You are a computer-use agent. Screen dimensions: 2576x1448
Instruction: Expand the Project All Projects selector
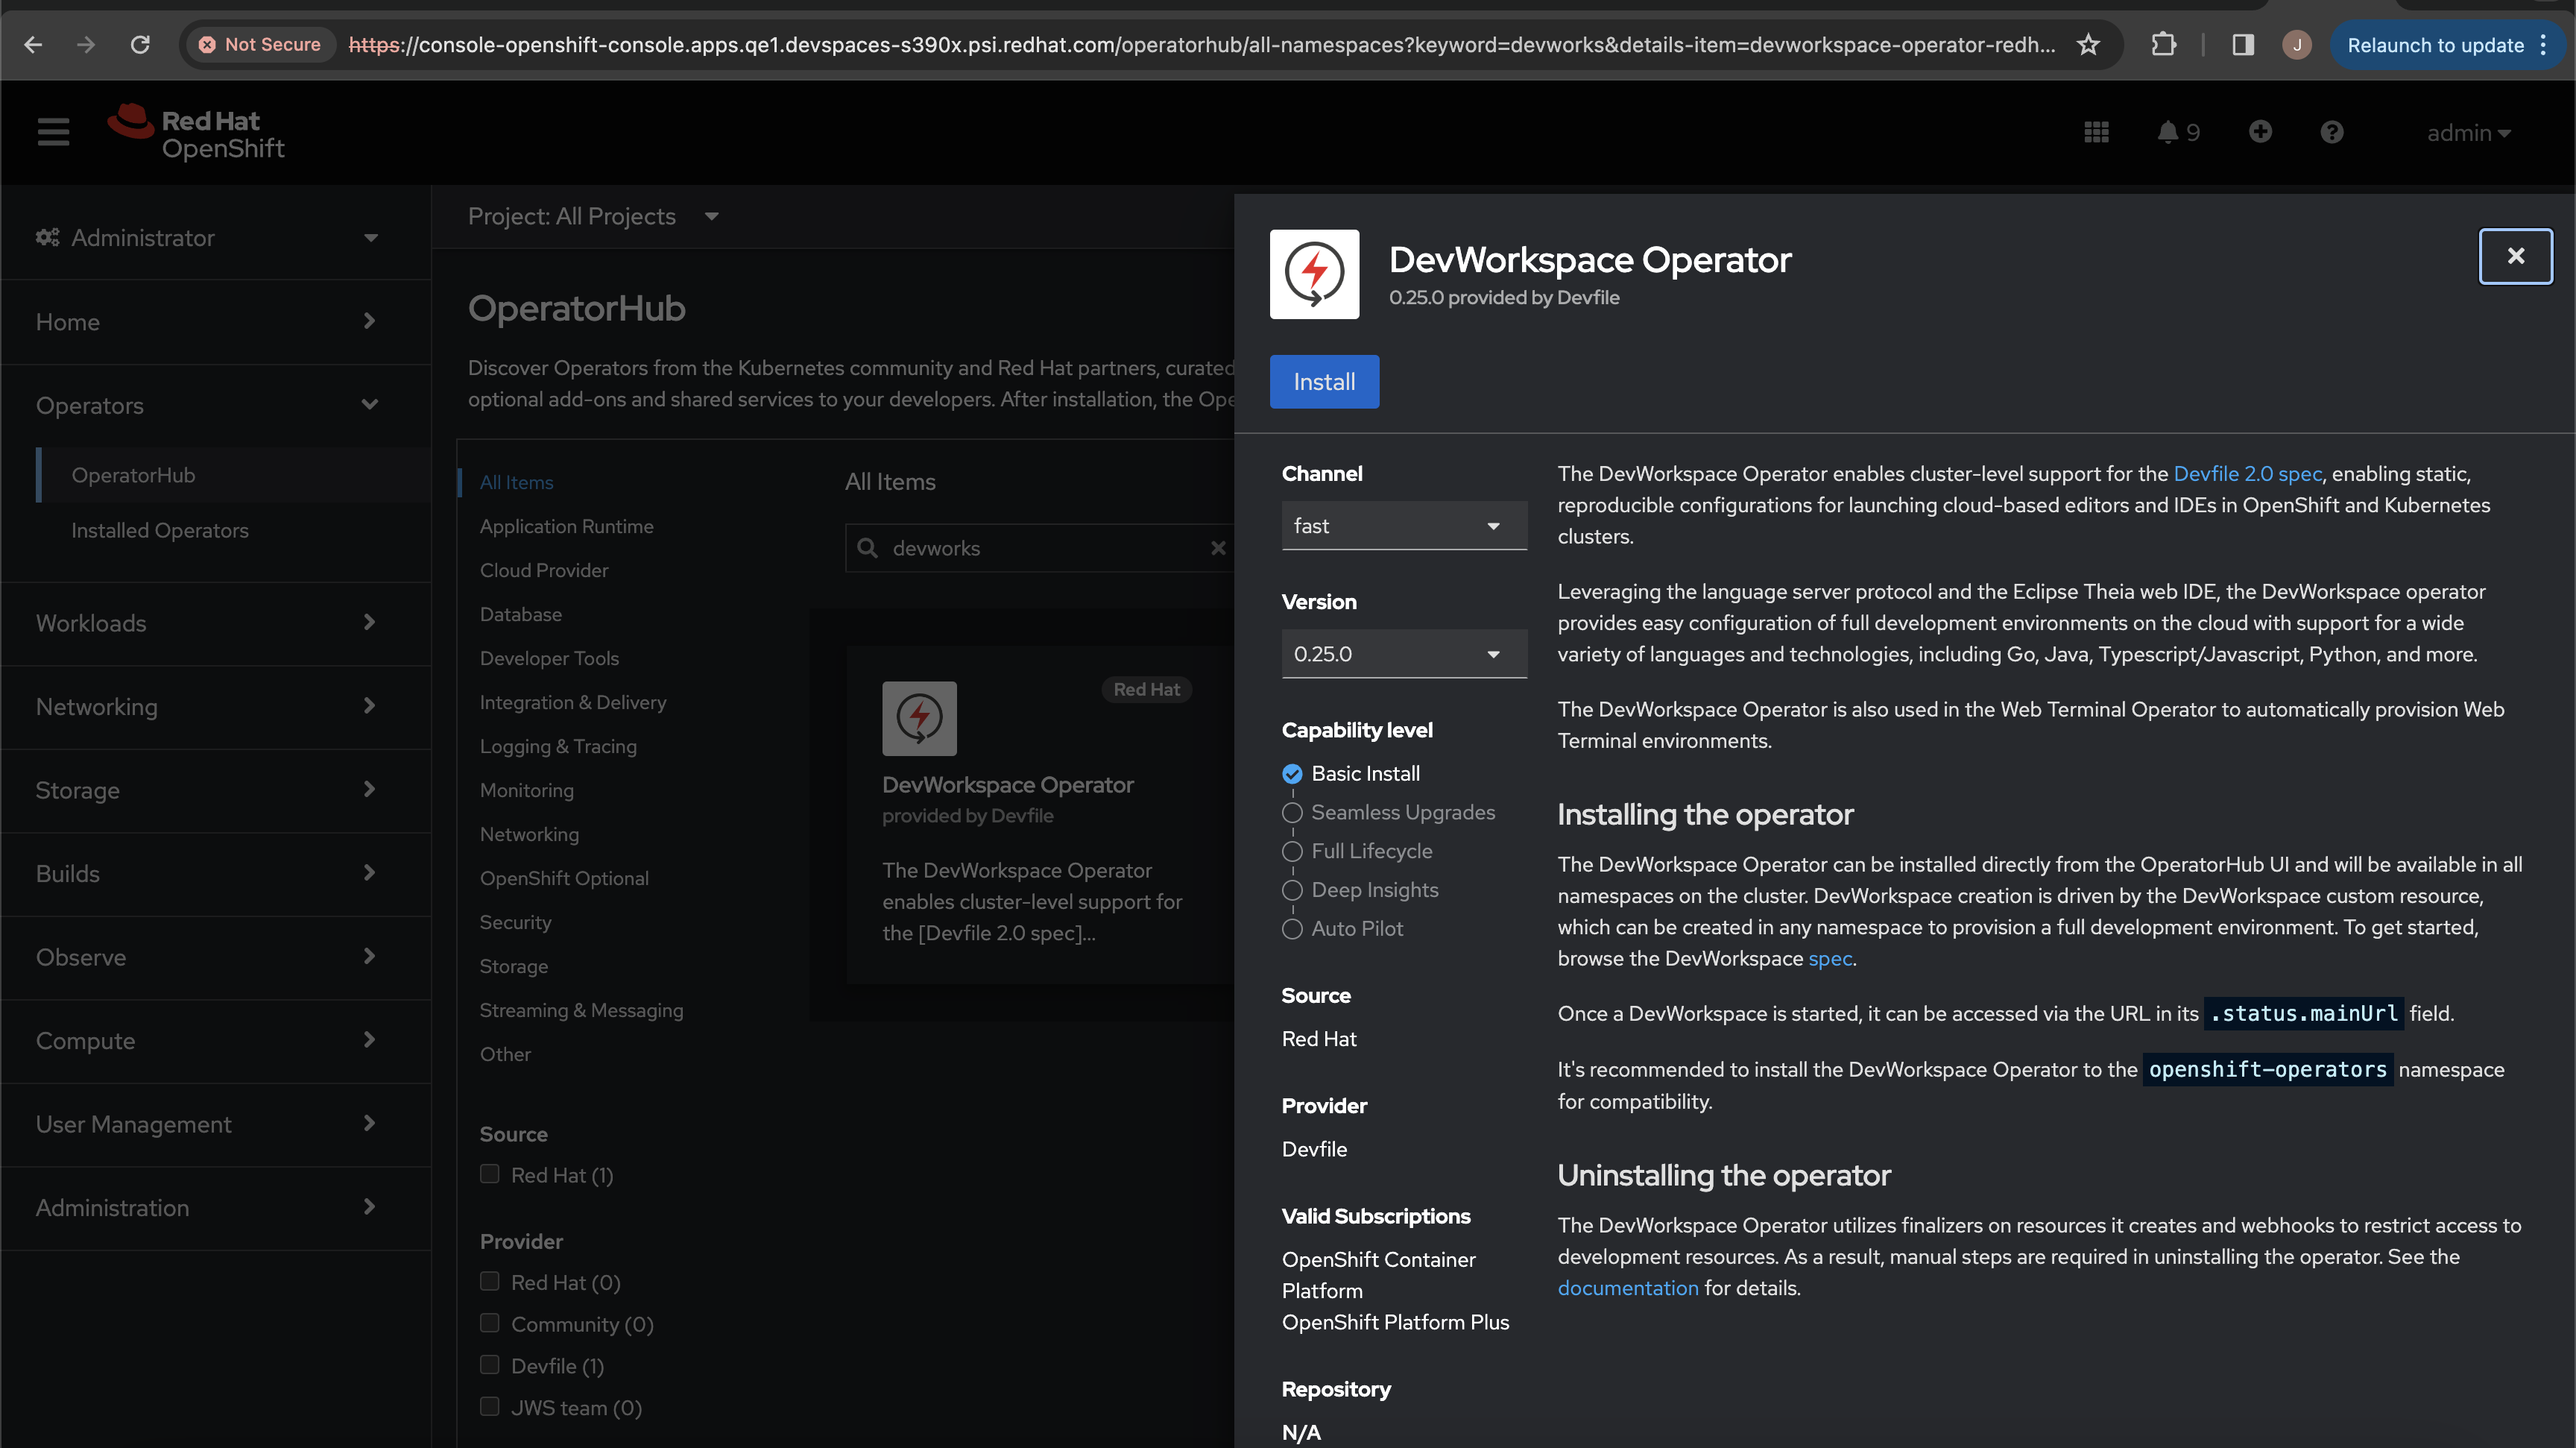tap(593, 216)
